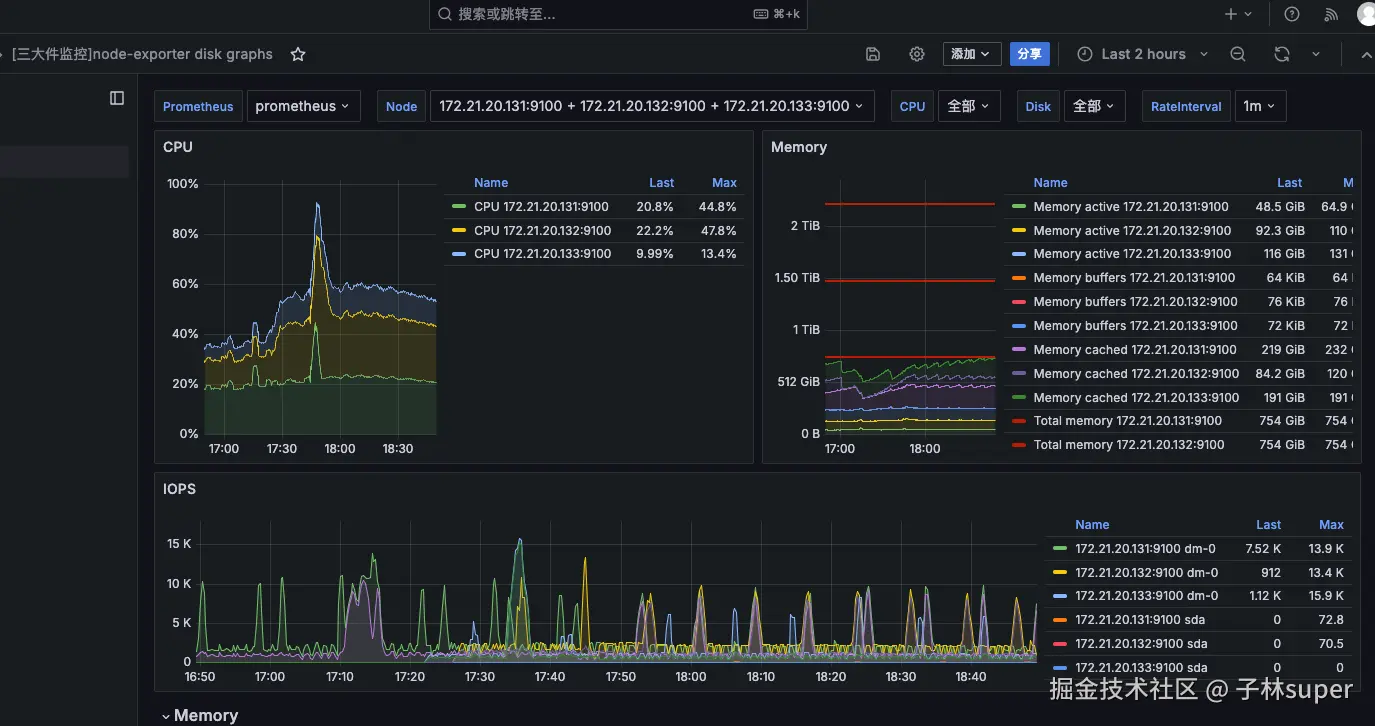
Task: Click the blue 分享 share button
Action: (1029, 54)
